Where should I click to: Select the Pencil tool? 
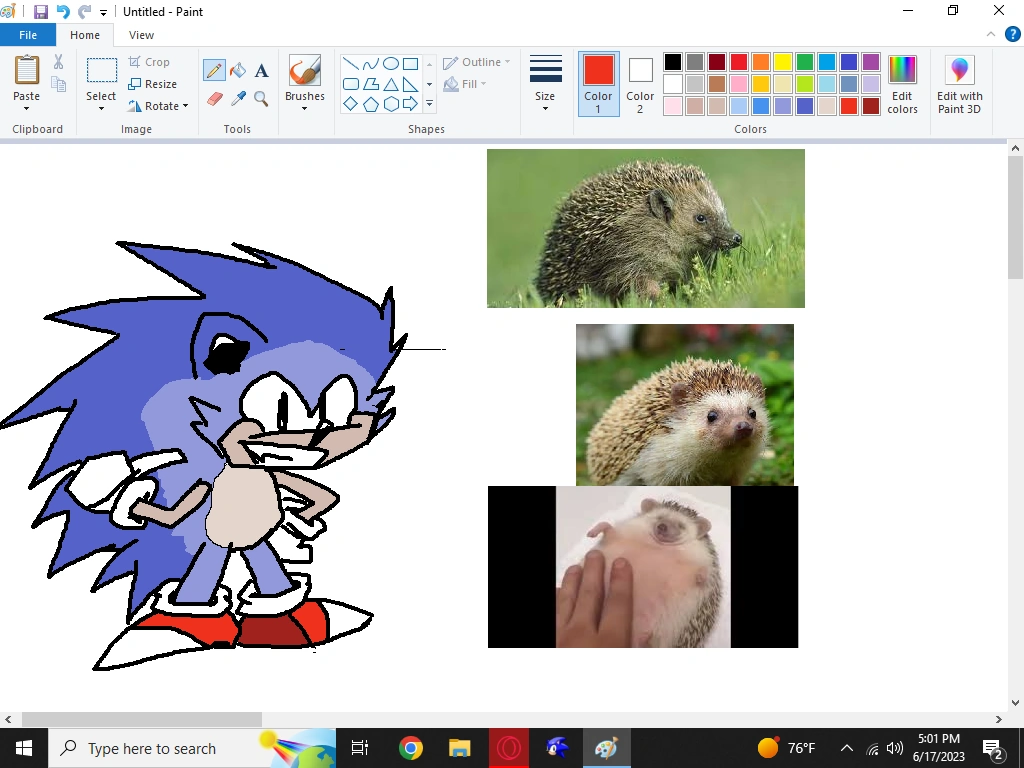tap(213, 70)
